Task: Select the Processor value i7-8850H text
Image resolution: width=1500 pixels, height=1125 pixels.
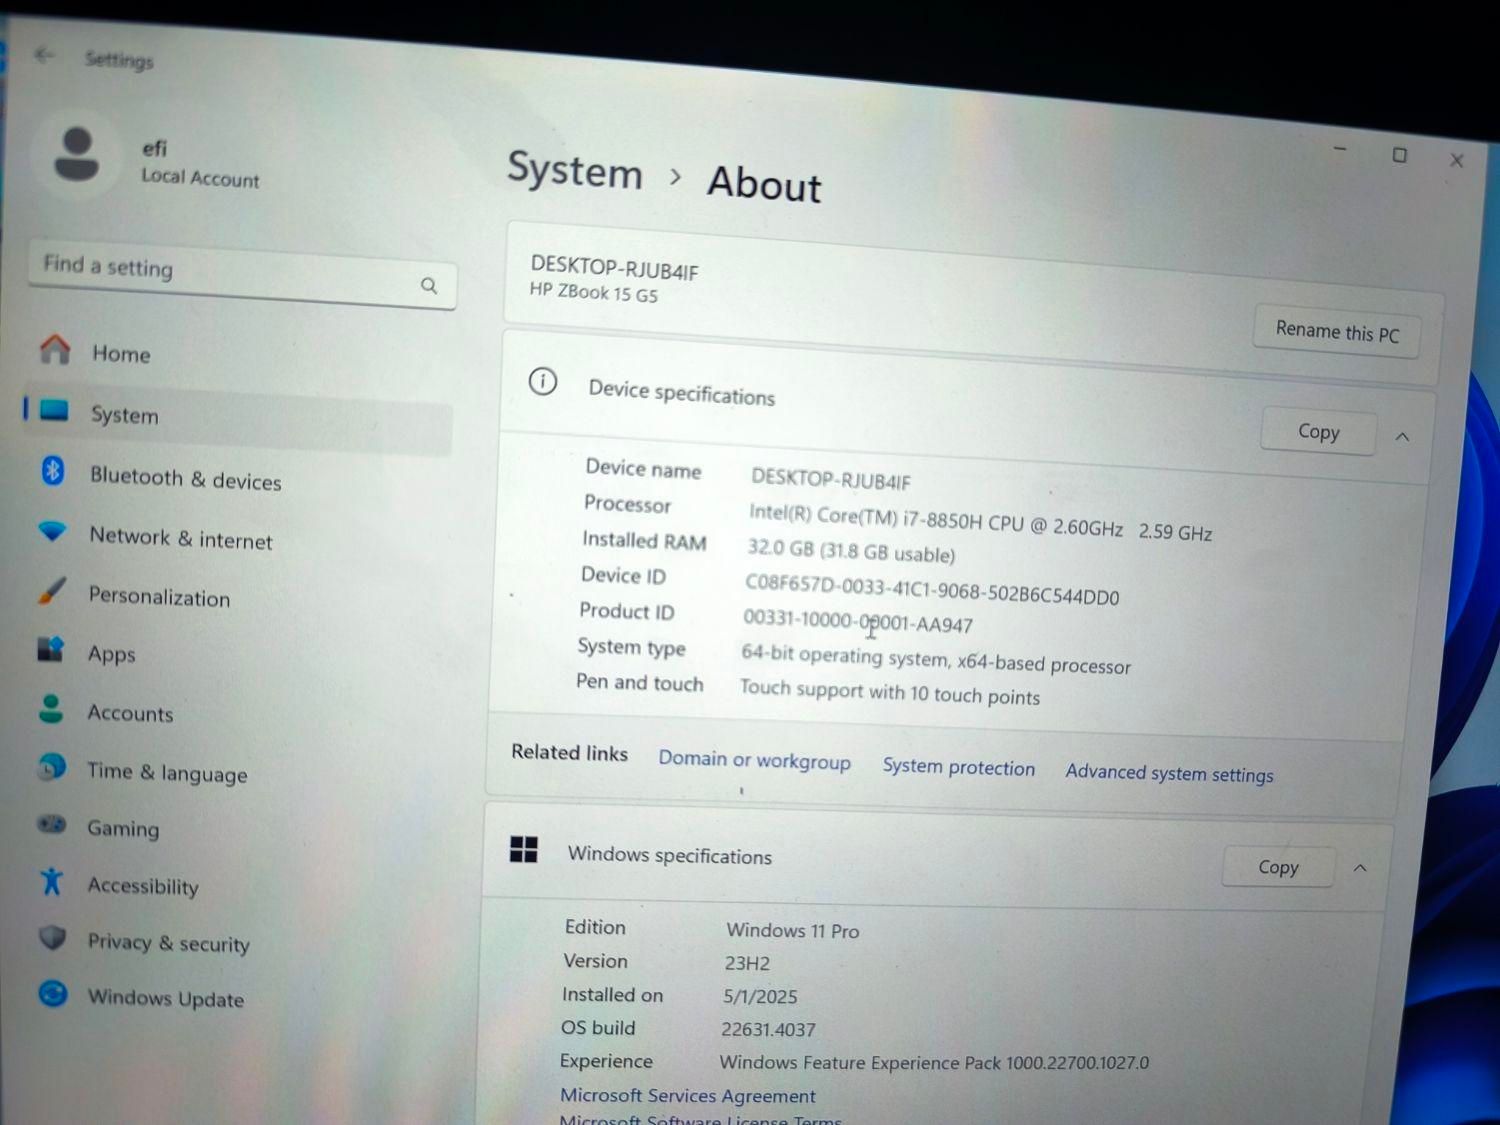Action: tap(980, 523)
